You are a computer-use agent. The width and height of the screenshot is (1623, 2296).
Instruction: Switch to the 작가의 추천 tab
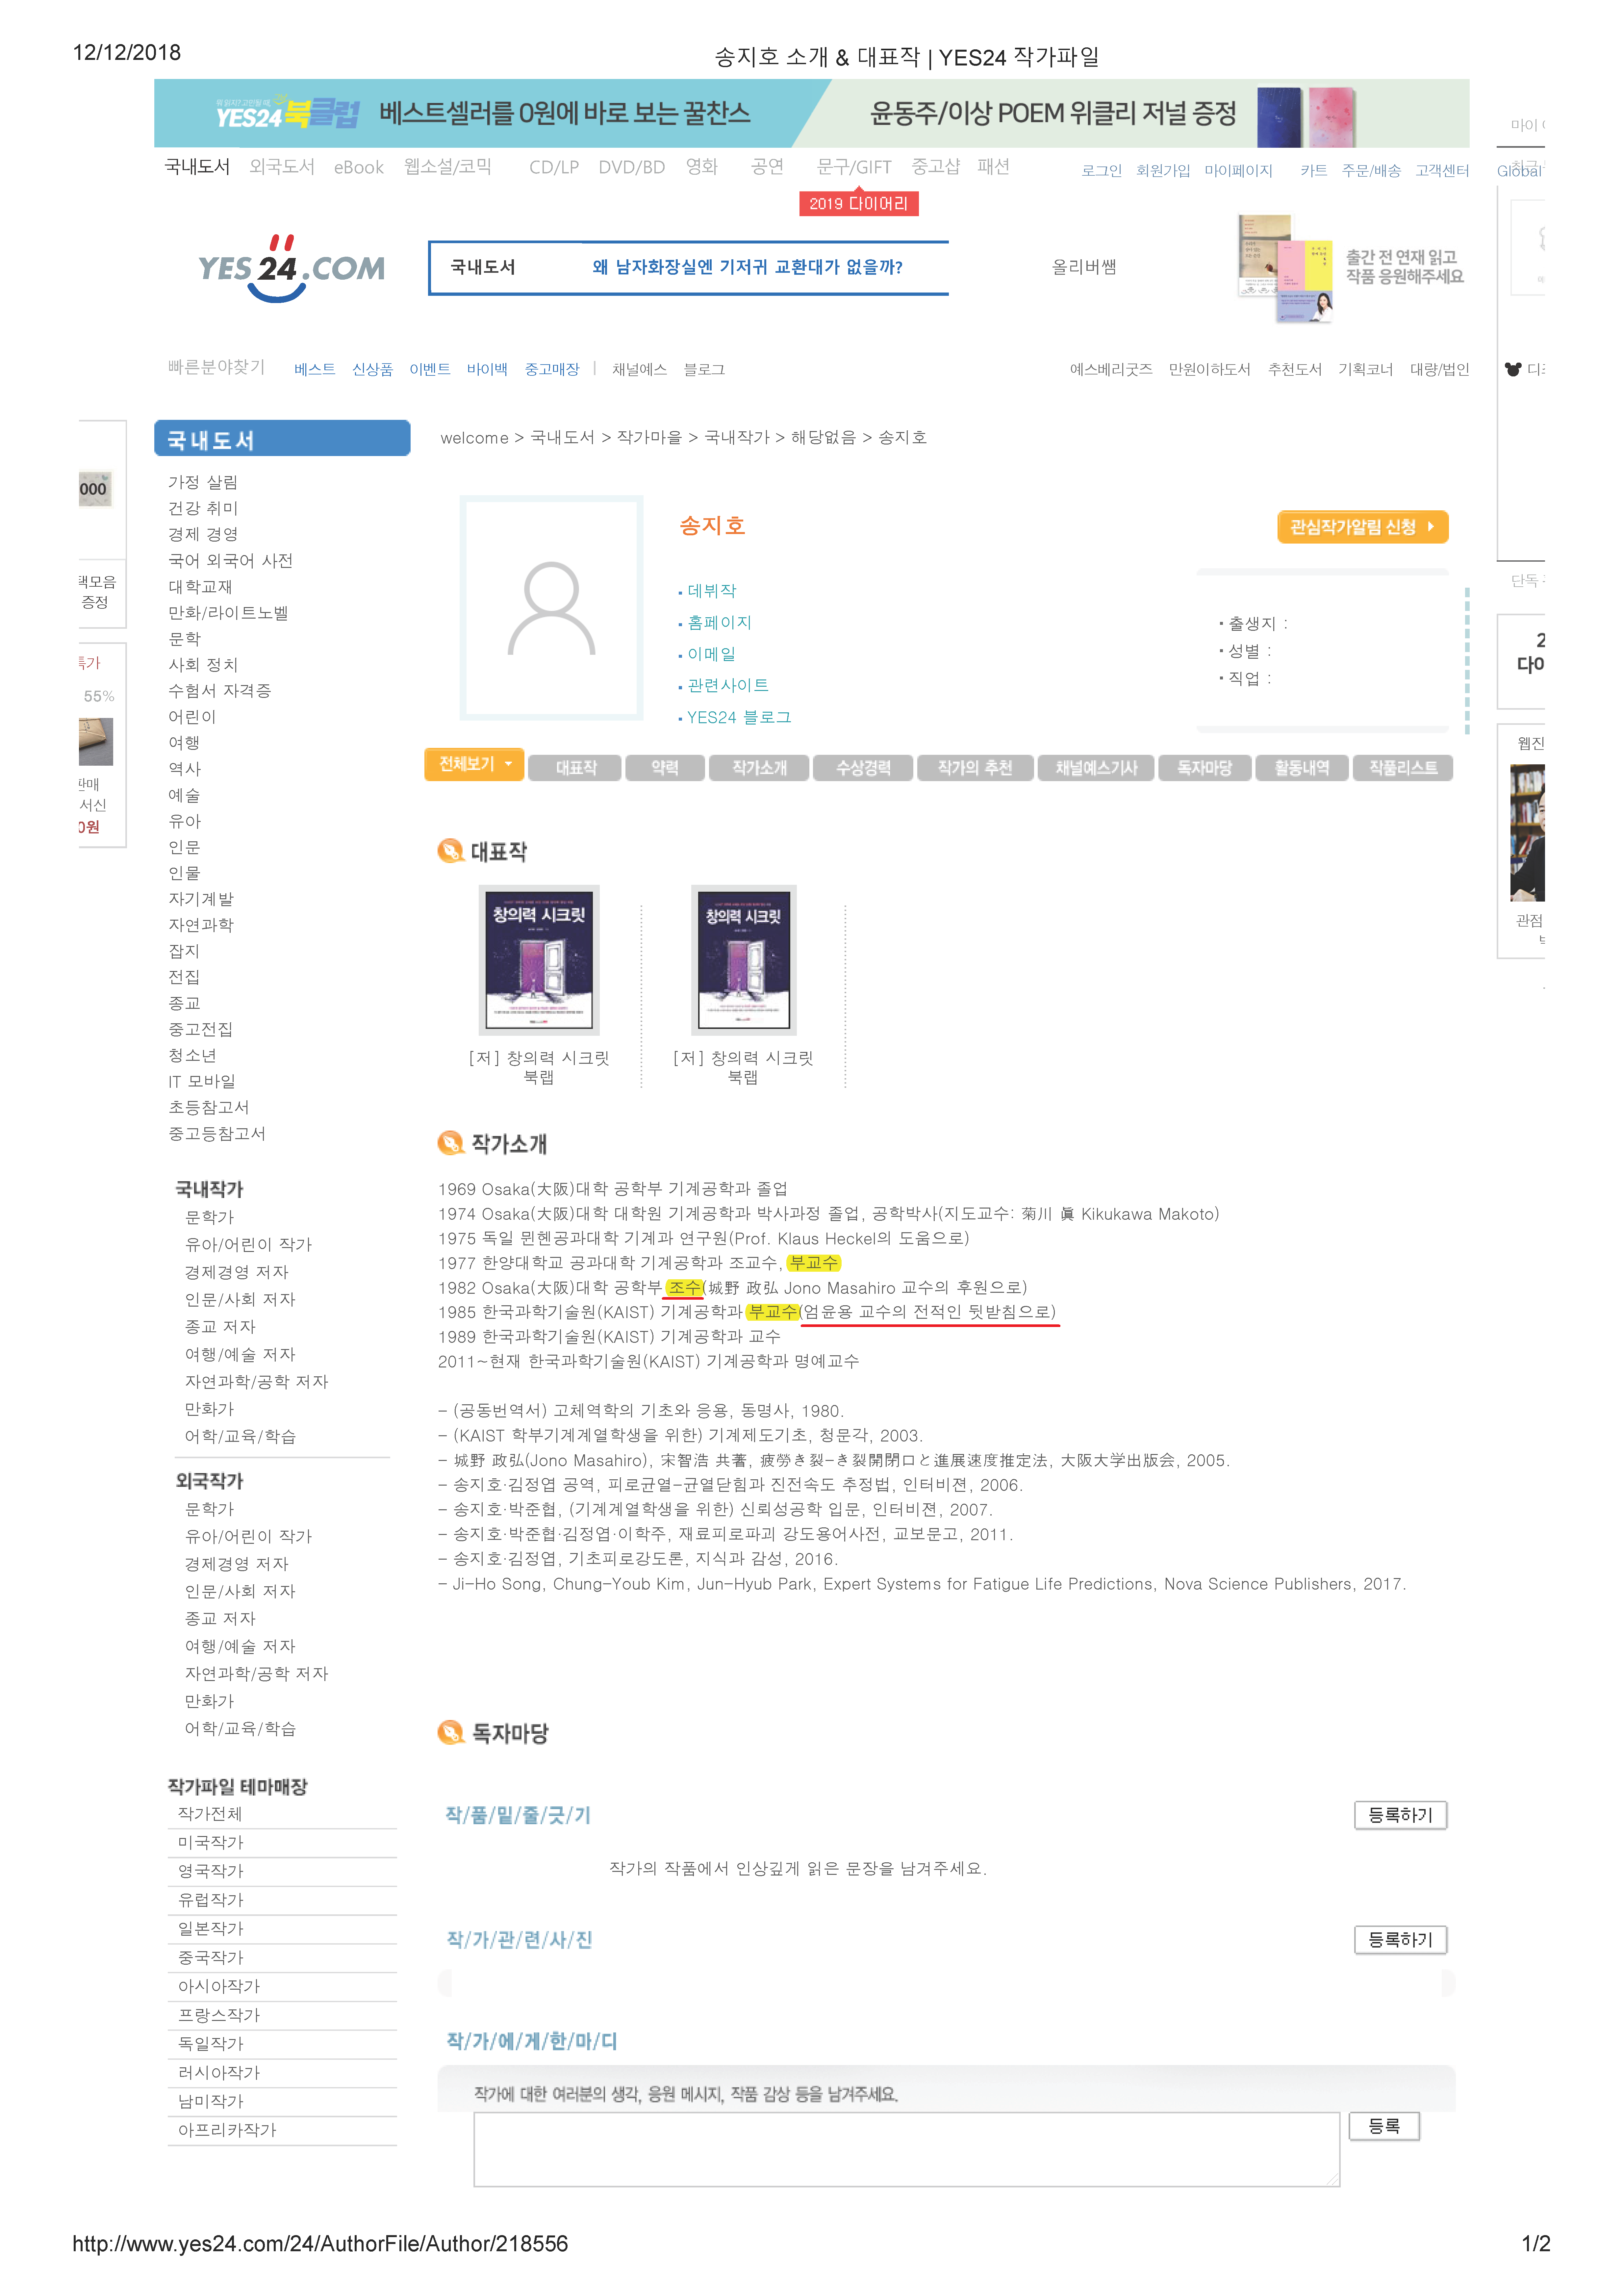pos(975,768)
